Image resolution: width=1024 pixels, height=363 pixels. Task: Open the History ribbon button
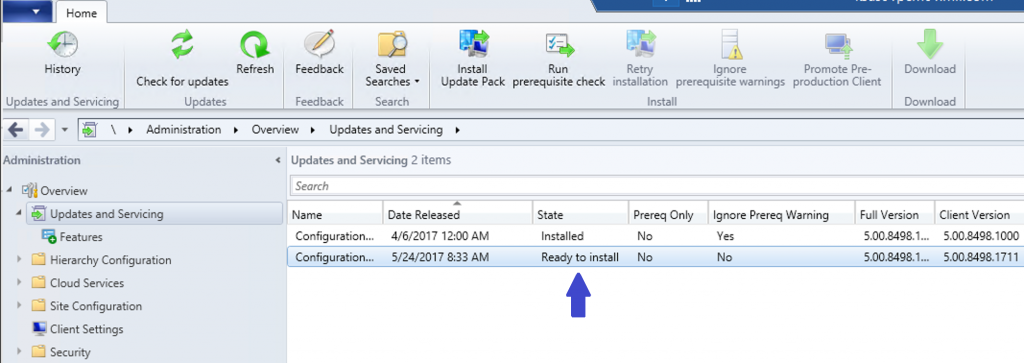[62, 52]
